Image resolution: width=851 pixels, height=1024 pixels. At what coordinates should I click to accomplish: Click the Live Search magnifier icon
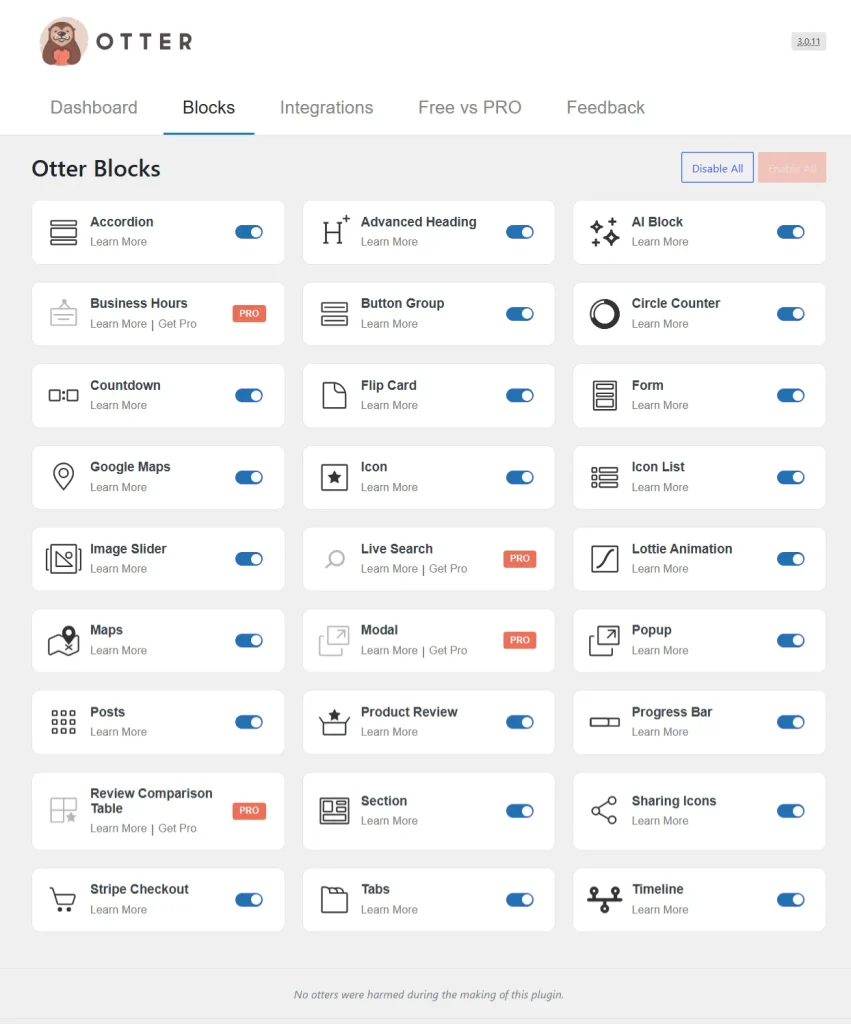[333, 558]
